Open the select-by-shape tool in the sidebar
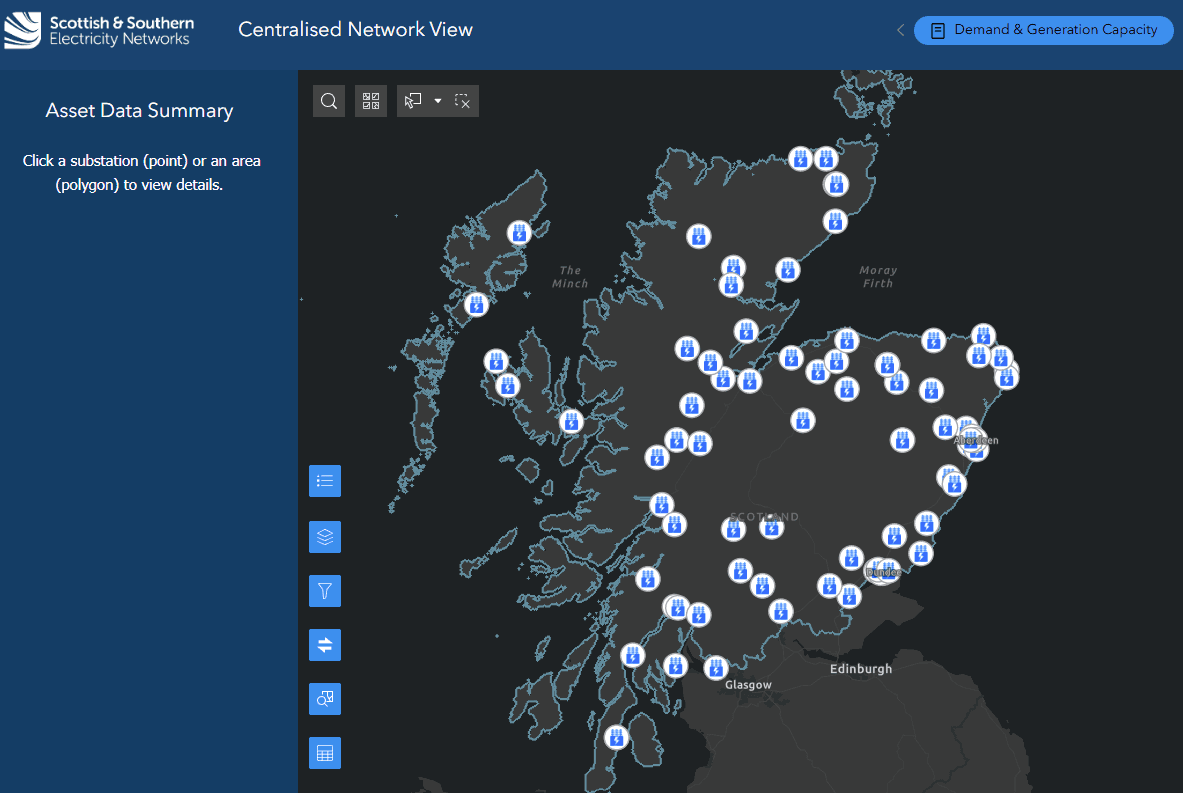This screenshot has height=793, width=1183. pos(324,699)
